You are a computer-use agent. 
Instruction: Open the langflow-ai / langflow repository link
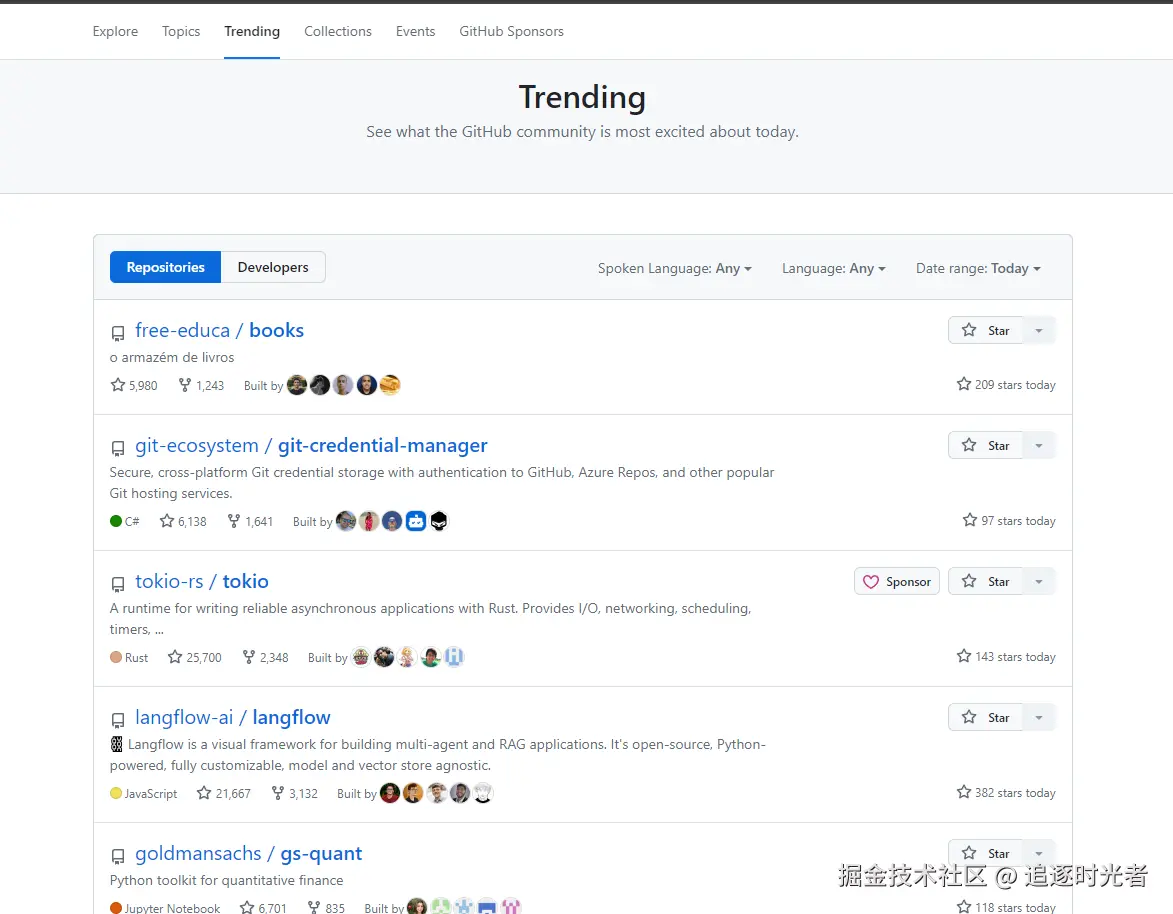233,718
